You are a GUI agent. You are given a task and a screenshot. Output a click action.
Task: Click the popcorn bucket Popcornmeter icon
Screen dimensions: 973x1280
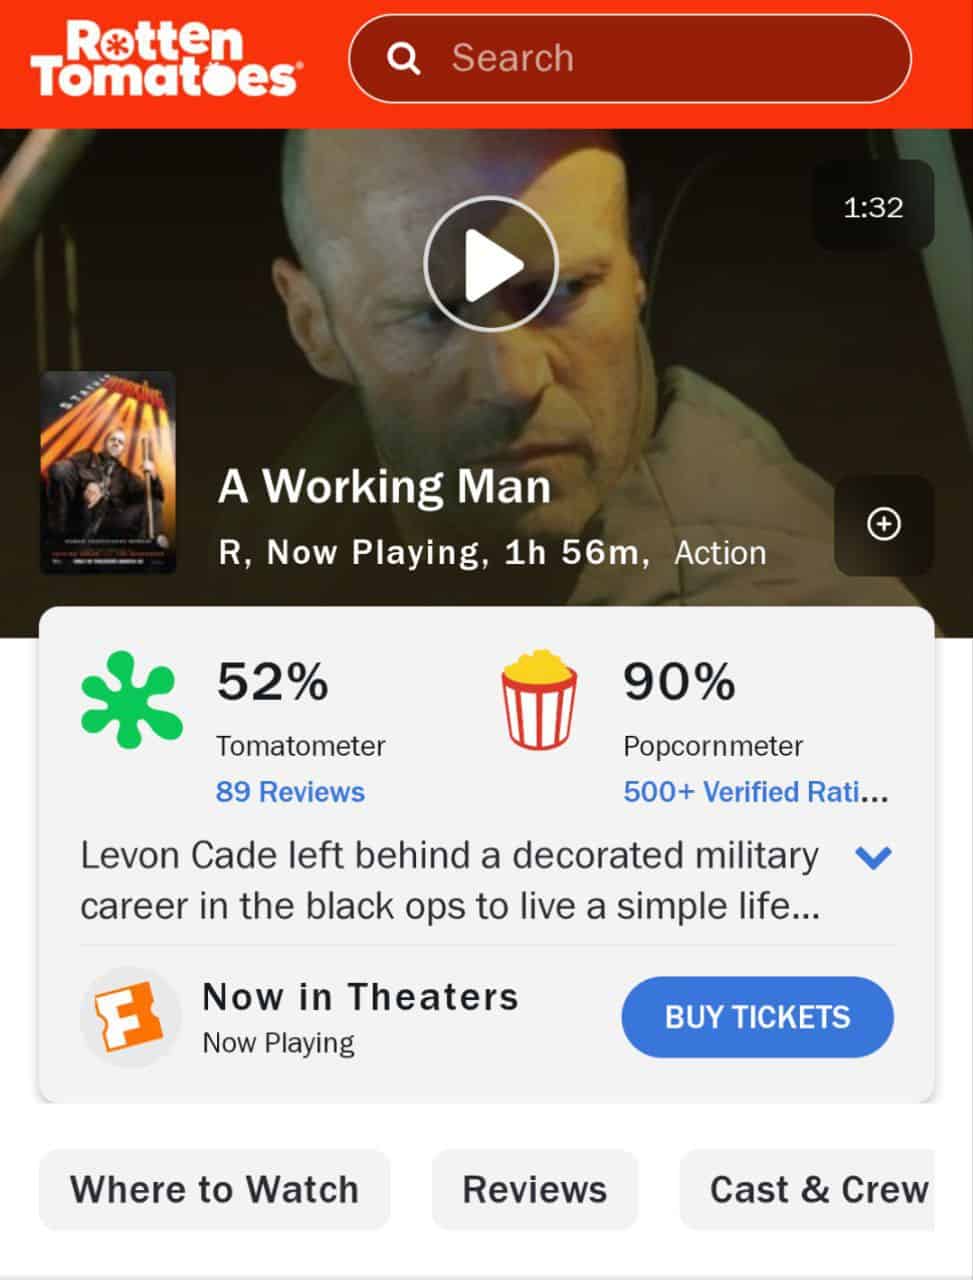pyautogui.click(x=540, y=699)
